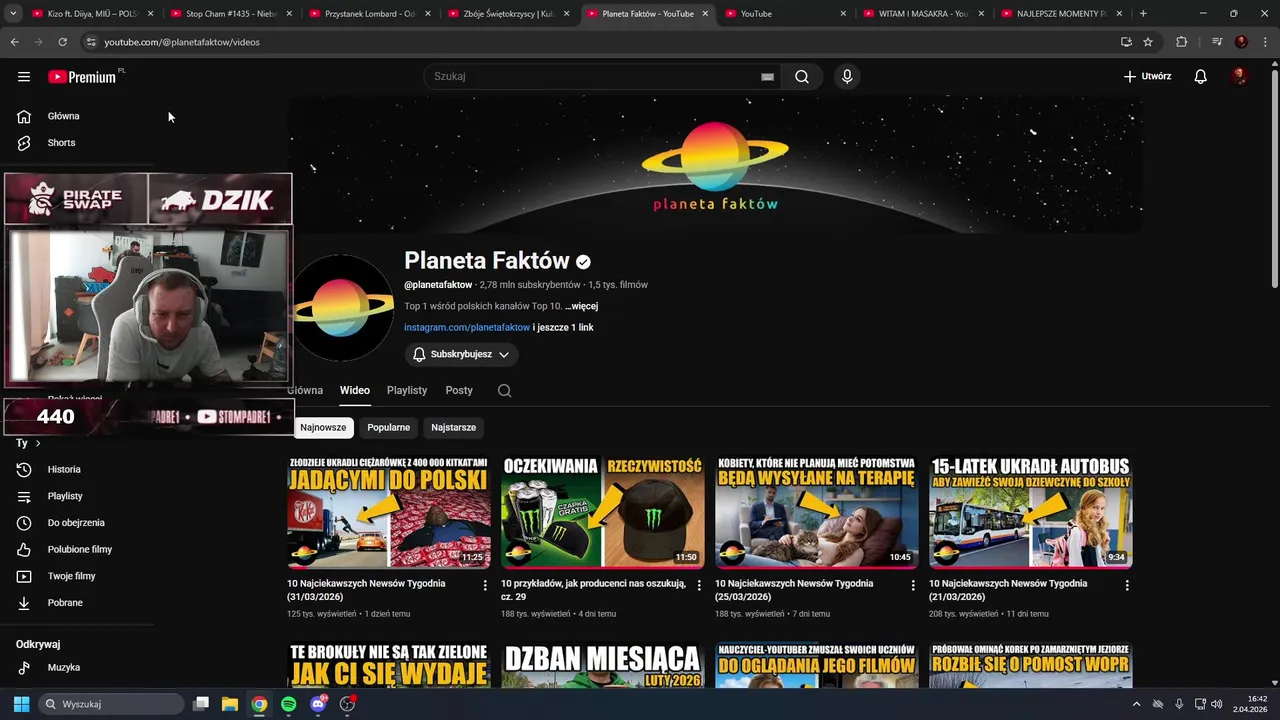Open the notifications bell
This screenshot has width=1280, height=720.
pyautogui.click(x=1201, y=76)
